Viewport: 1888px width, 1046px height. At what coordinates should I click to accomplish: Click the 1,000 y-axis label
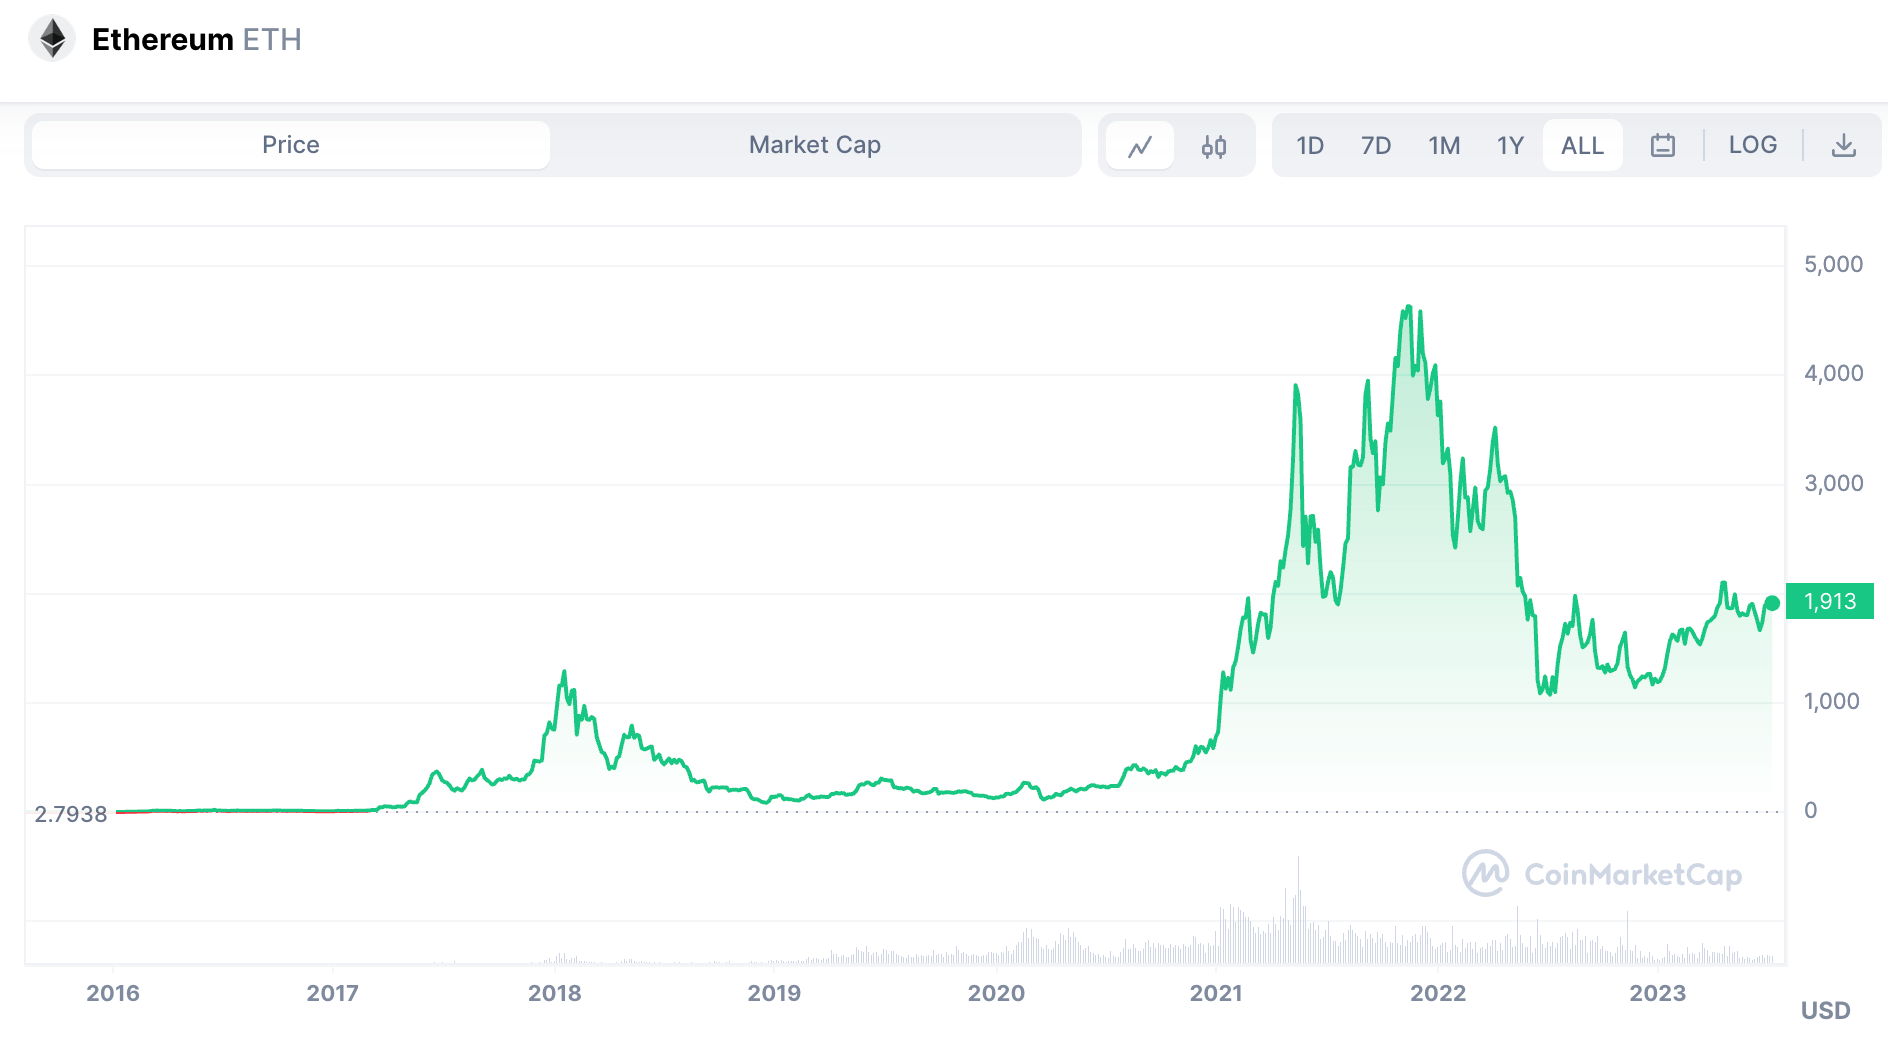(1832, 701)
